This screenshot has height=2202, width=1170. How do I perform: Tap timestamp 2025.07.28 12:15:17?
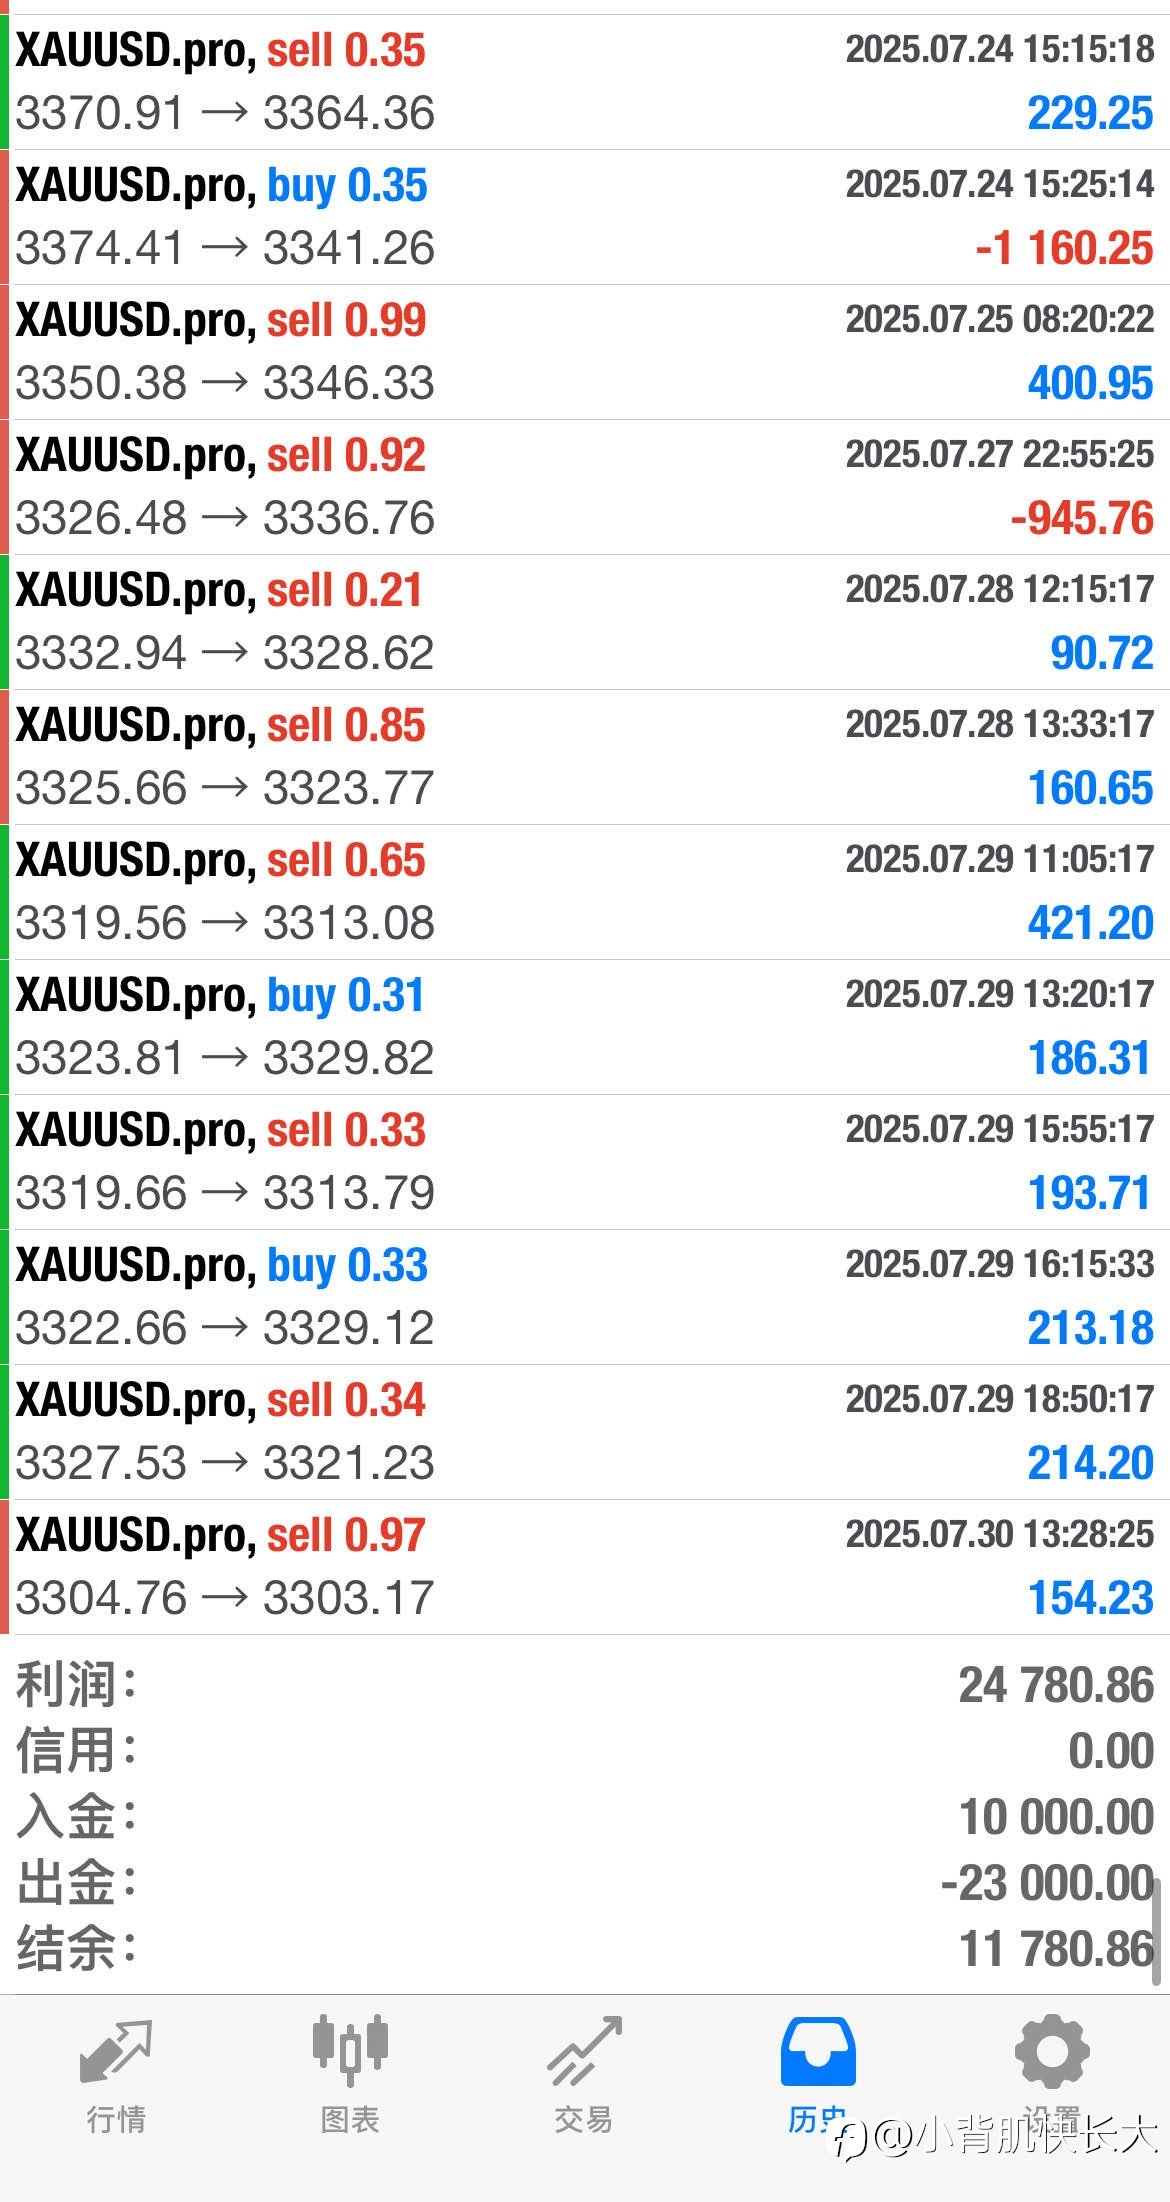[x=1000, y=589]
